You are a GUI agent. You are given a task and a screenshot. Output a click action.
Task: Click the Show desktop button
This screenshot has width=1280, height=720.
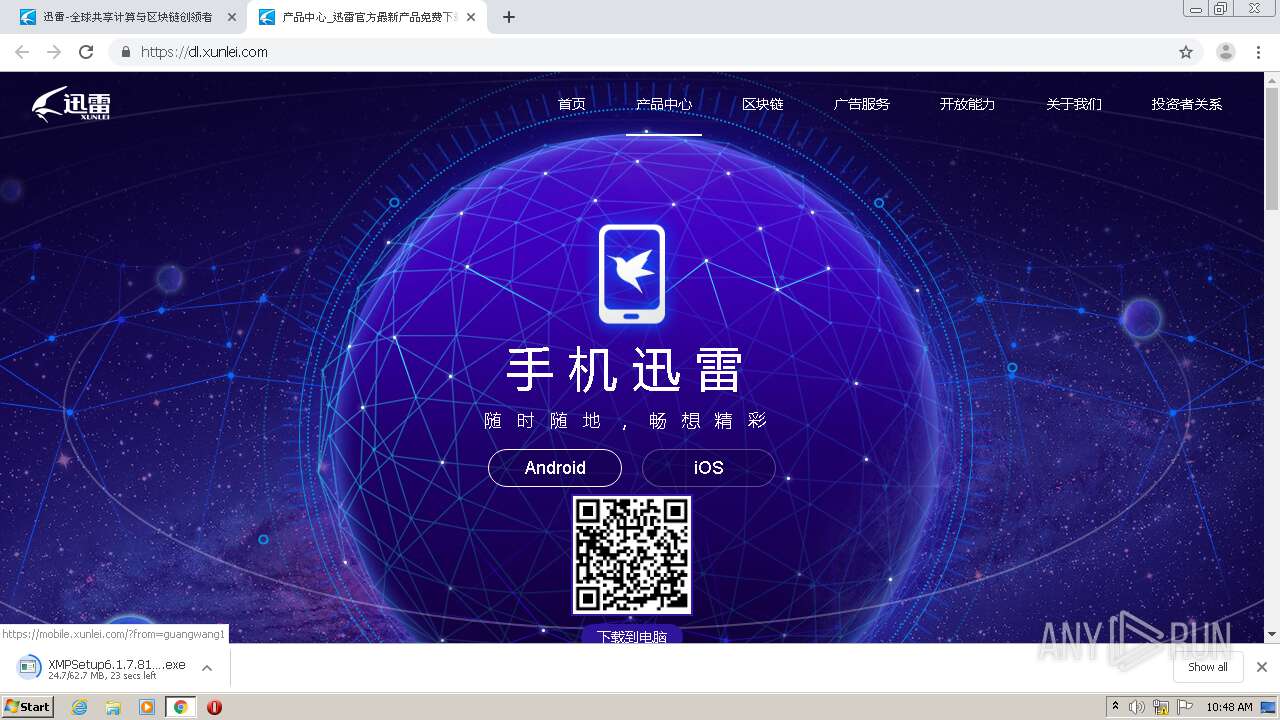point(1270,707)
